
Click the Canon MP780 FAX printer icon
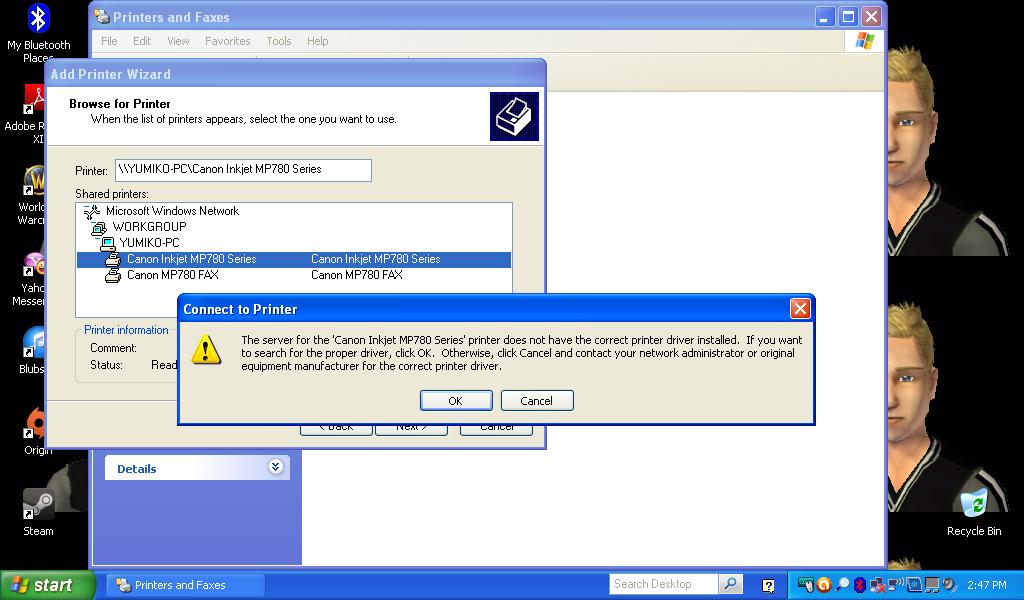113,276
